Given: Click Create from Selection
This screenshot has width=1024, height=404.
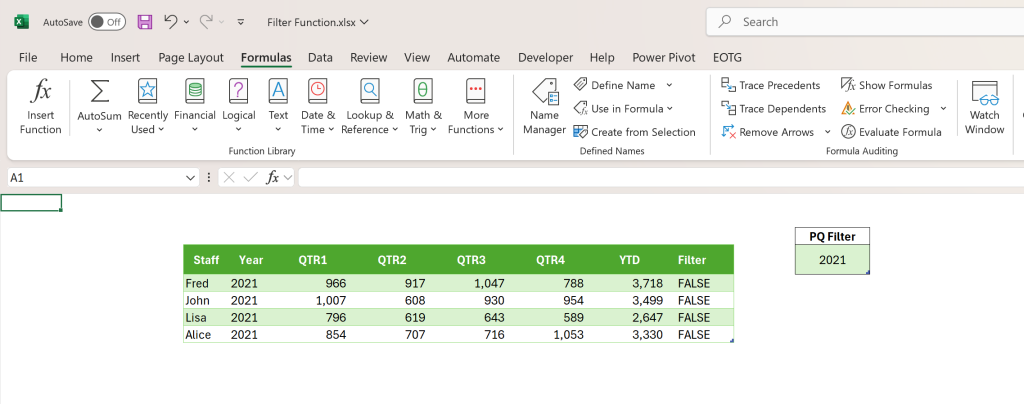Looking at the screenshot, I should coord(634,132).
